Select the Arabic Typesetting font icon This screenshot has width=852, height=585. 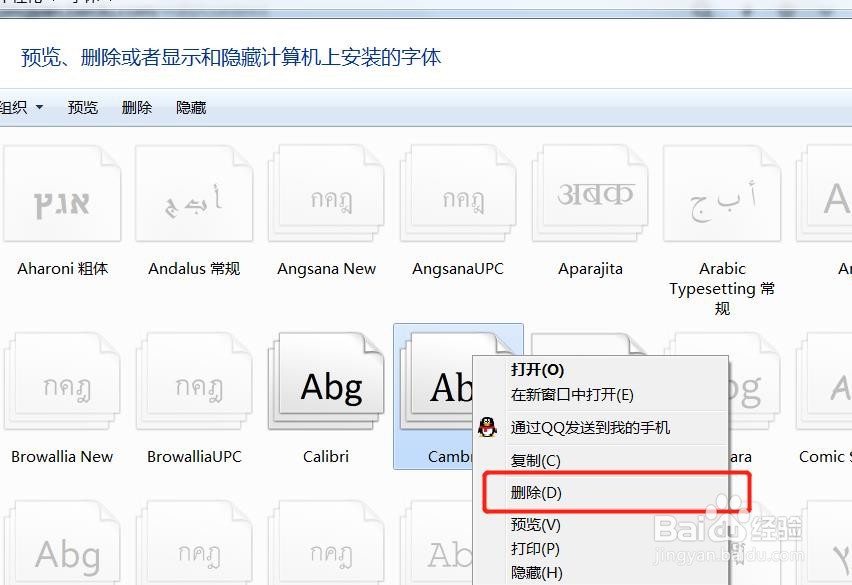(x=722, y=193)
